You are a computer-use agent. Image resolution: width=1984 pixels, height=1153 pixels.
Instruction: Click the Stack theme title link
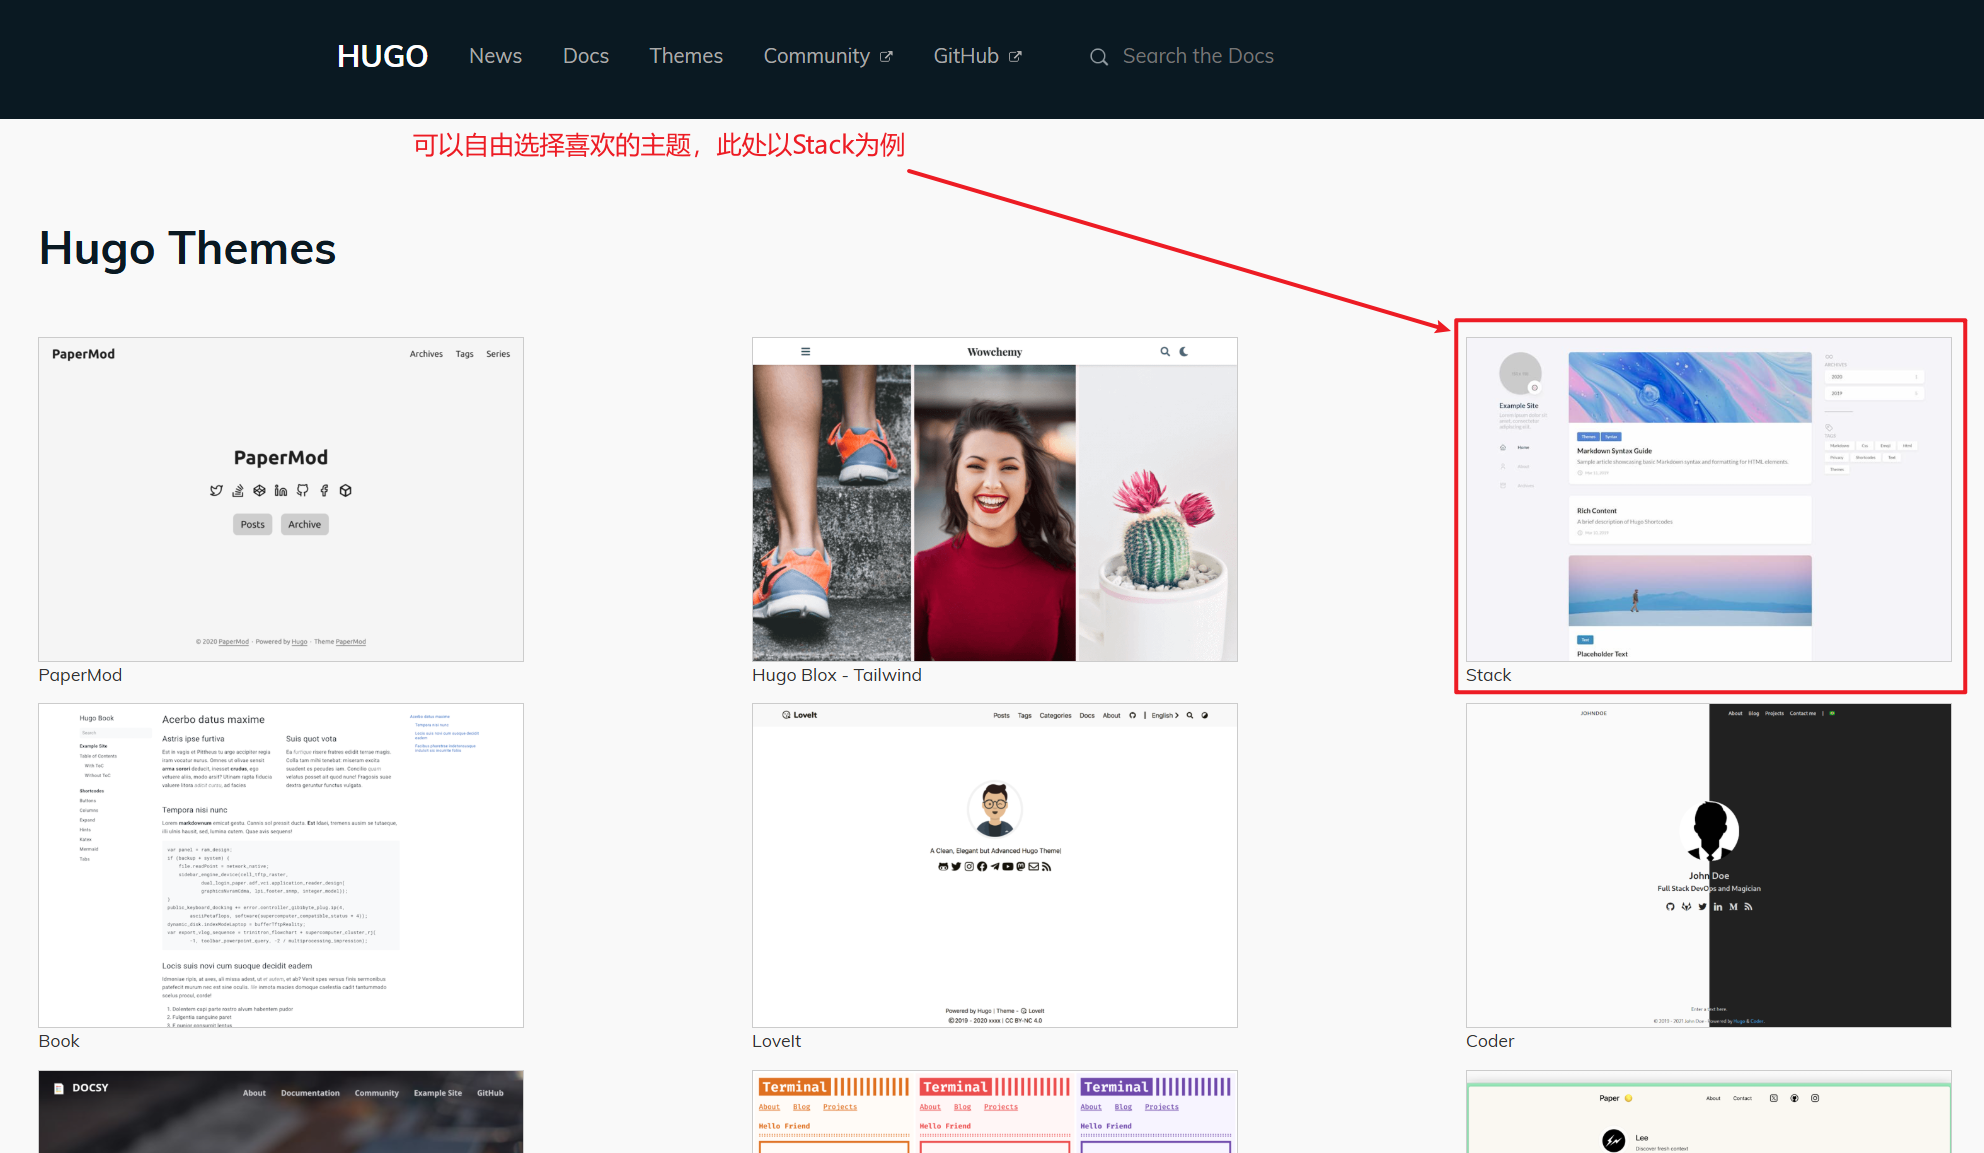(1488, 675)
